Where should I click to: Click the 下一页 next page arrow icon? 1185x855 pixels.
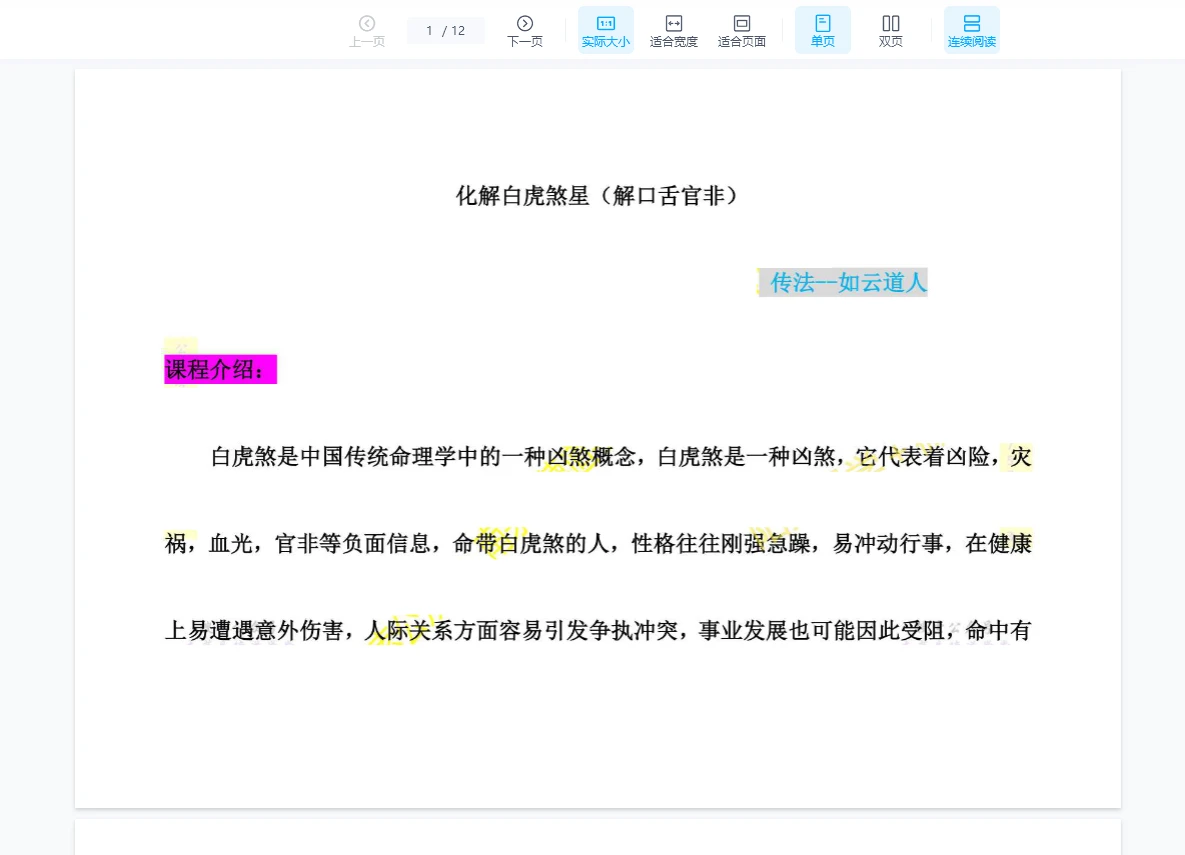[525, 23]
